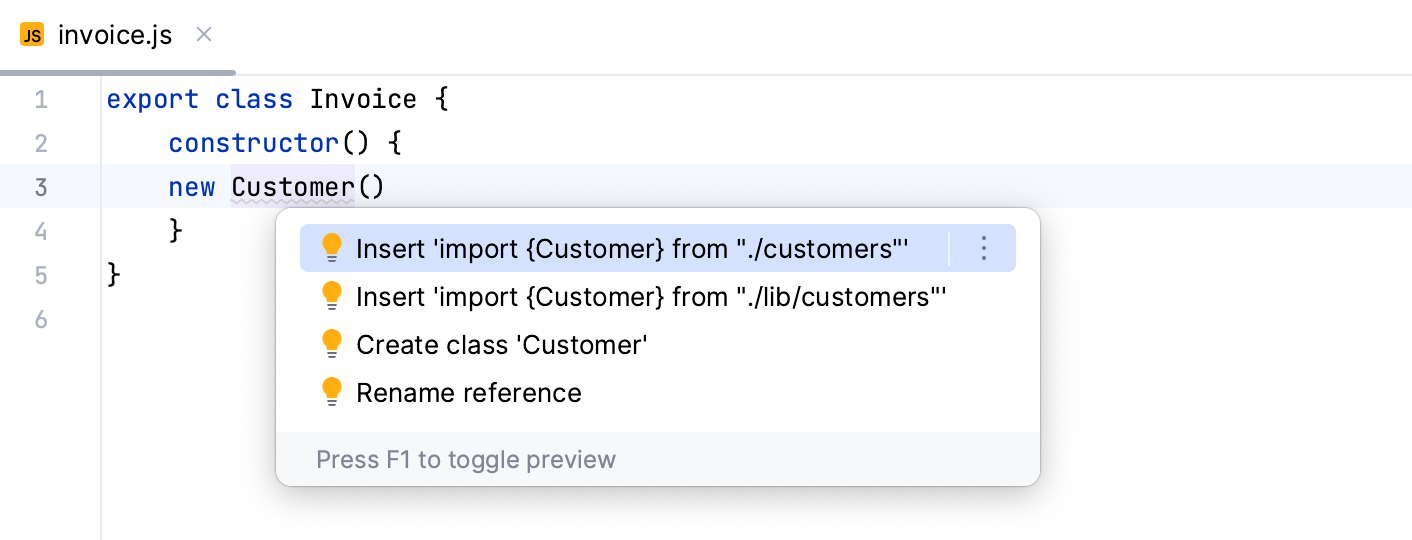Click lightbulb icon for './customers' import
This screenshot has width=1412, height=540.
(333, 249)
